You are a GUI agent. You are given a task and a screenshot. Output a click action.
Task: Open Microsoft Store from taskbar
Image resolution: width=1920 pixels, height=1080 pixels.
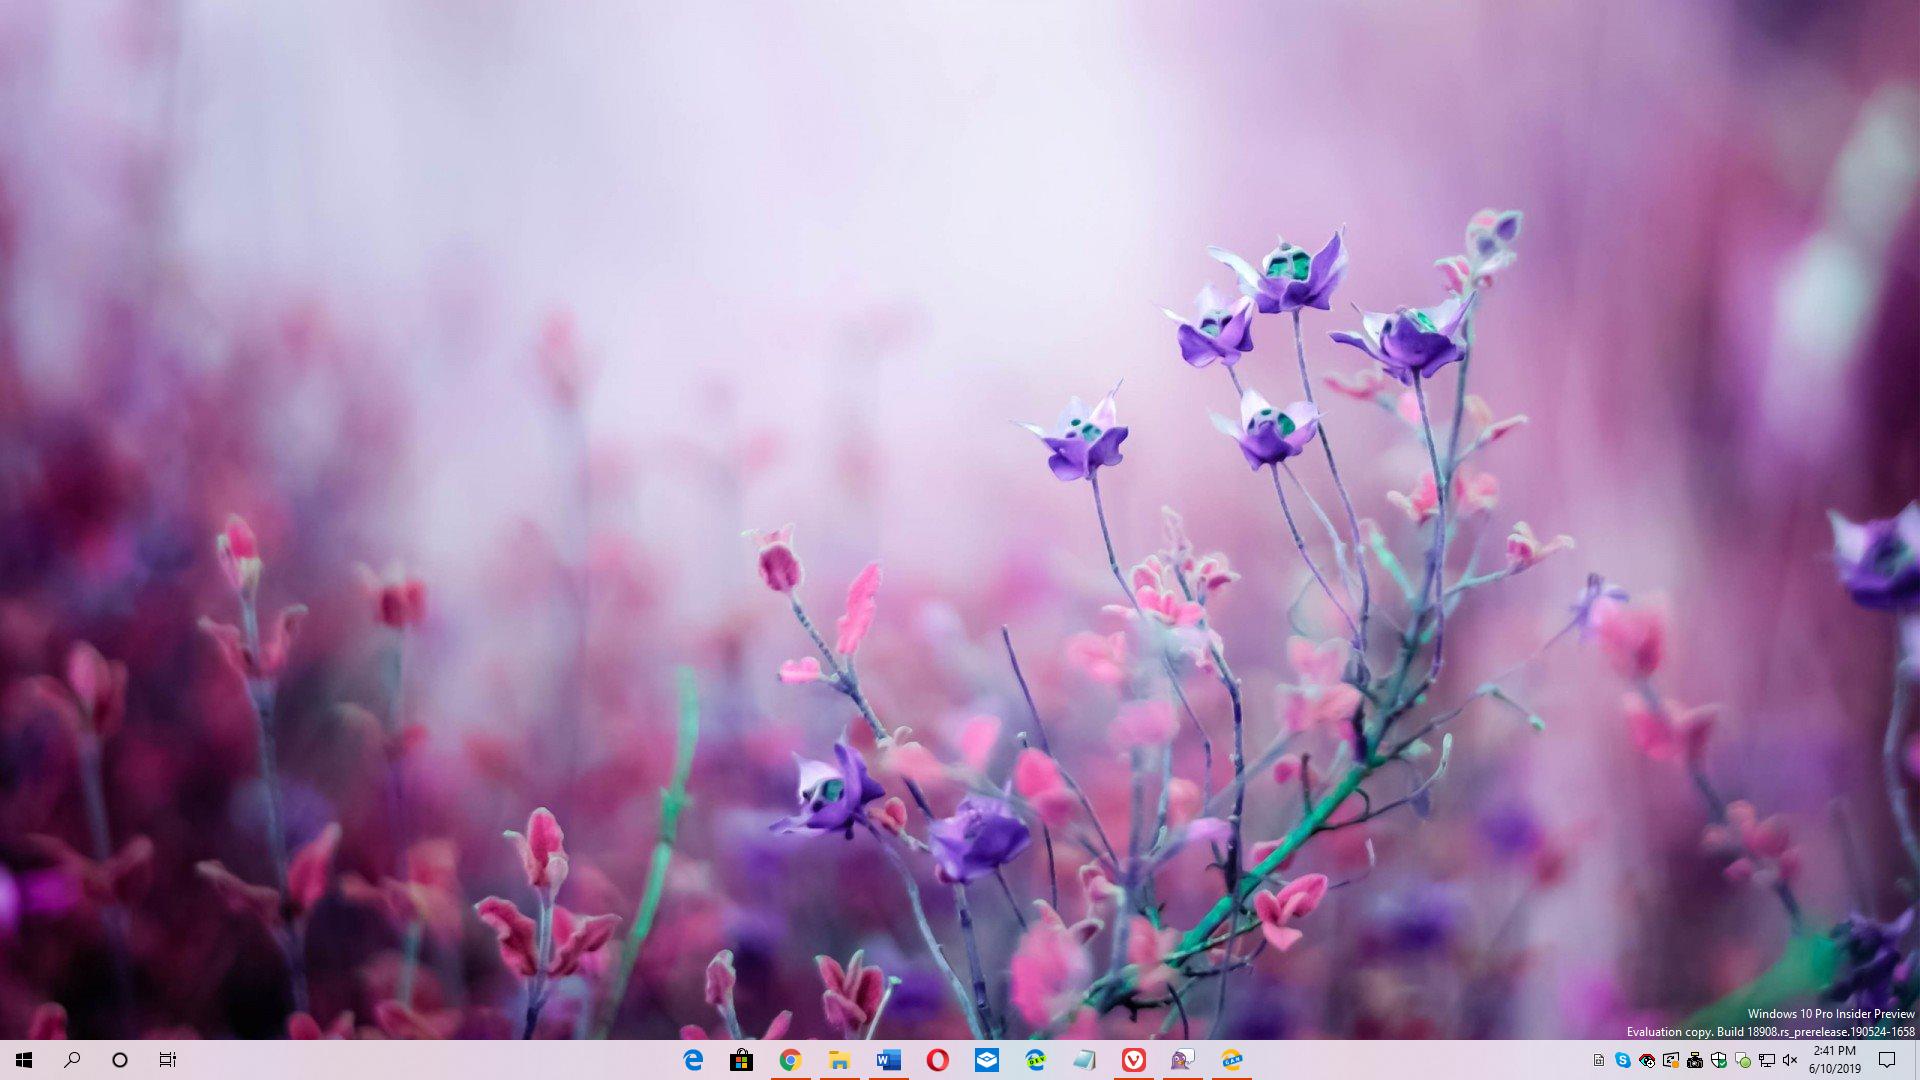(742, 1060)
